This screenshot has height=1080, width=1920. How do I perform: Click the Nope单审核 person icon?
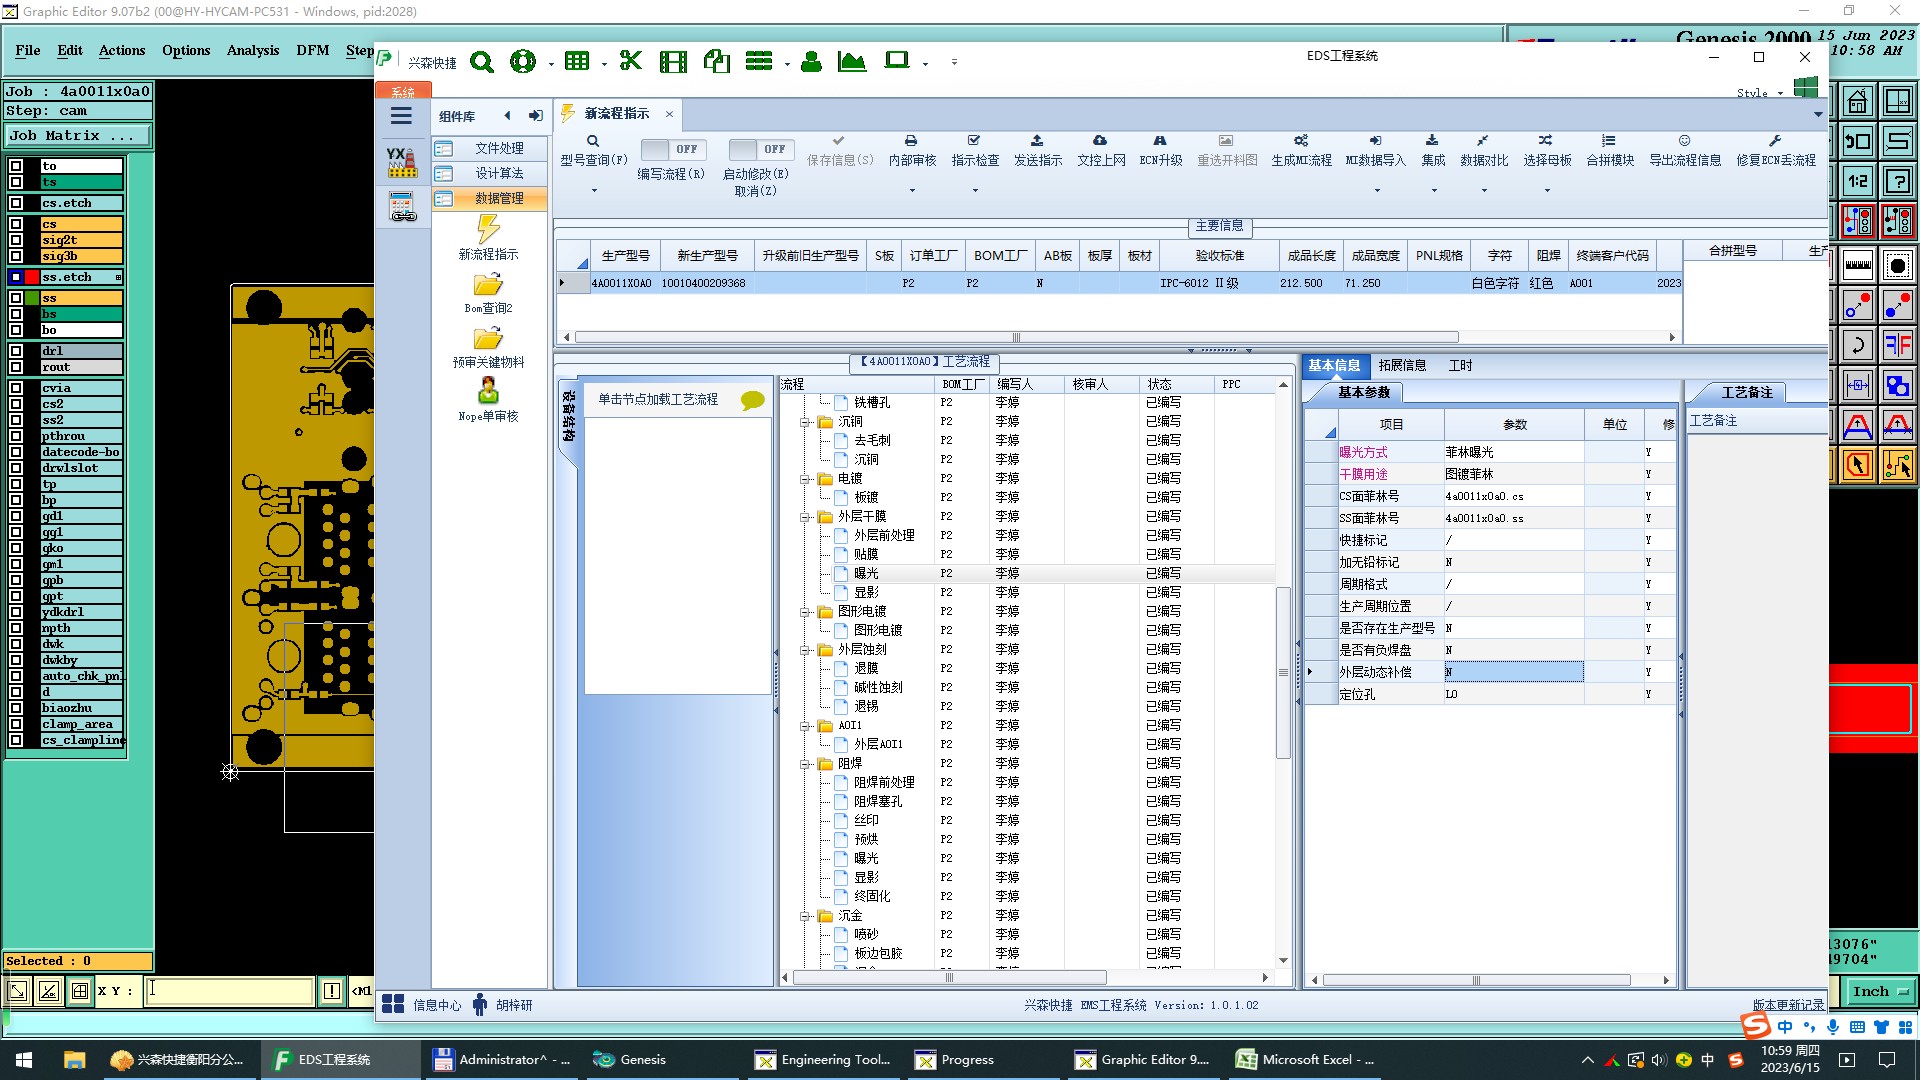coord(488,390)
